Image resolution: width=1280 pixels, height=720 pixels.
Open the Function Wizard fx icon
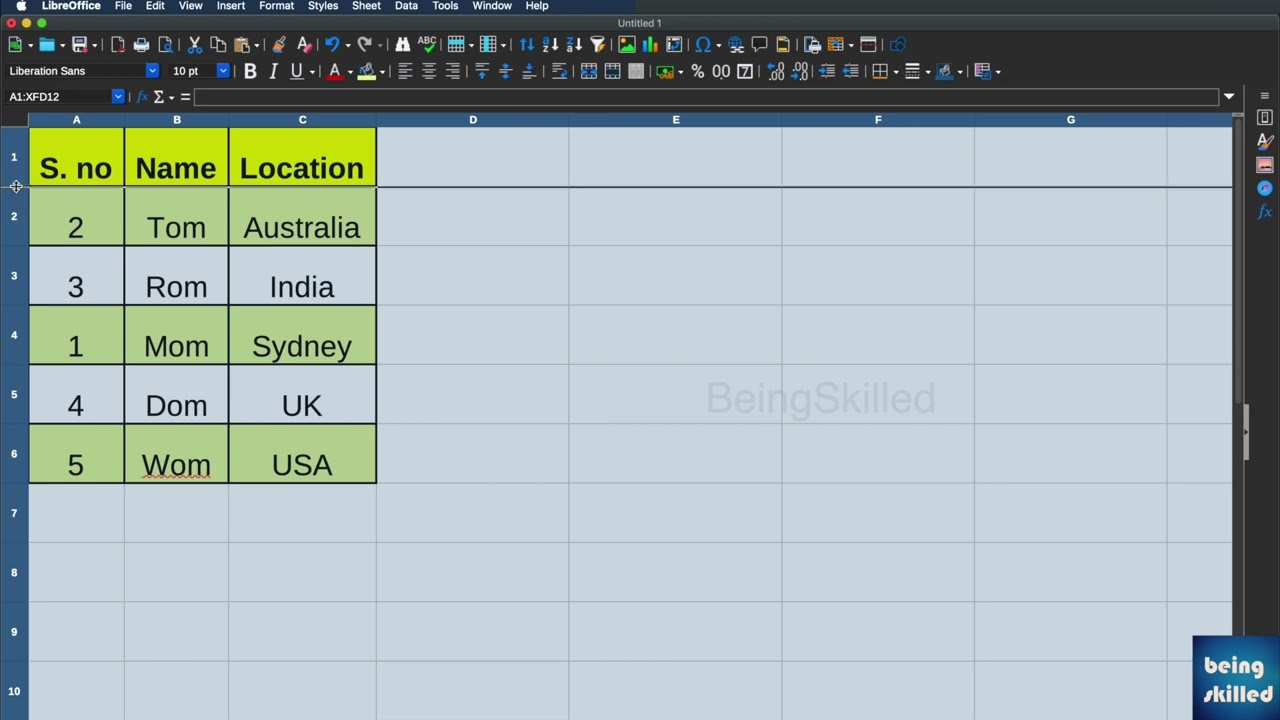(142, 97)
